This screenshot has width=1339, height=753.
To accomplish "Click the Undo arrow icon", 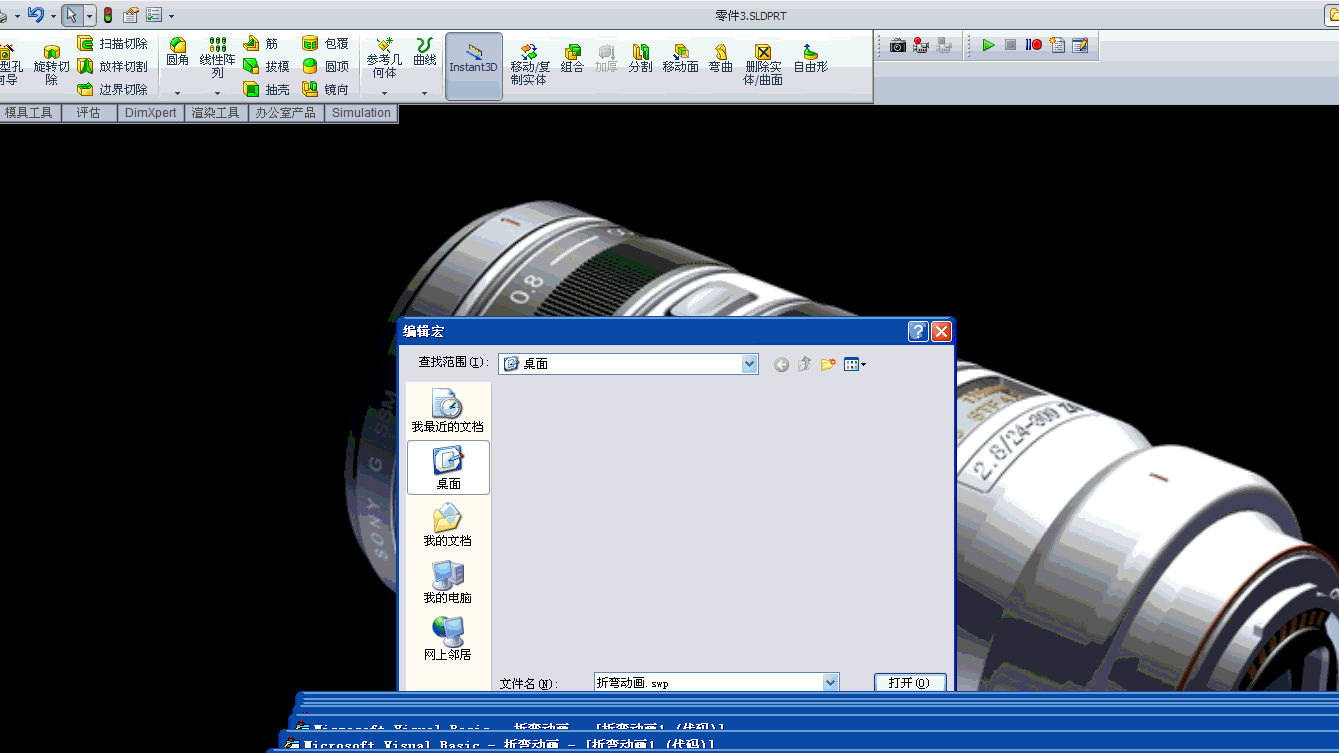I will pyautogui.click(x=35, y=15).
